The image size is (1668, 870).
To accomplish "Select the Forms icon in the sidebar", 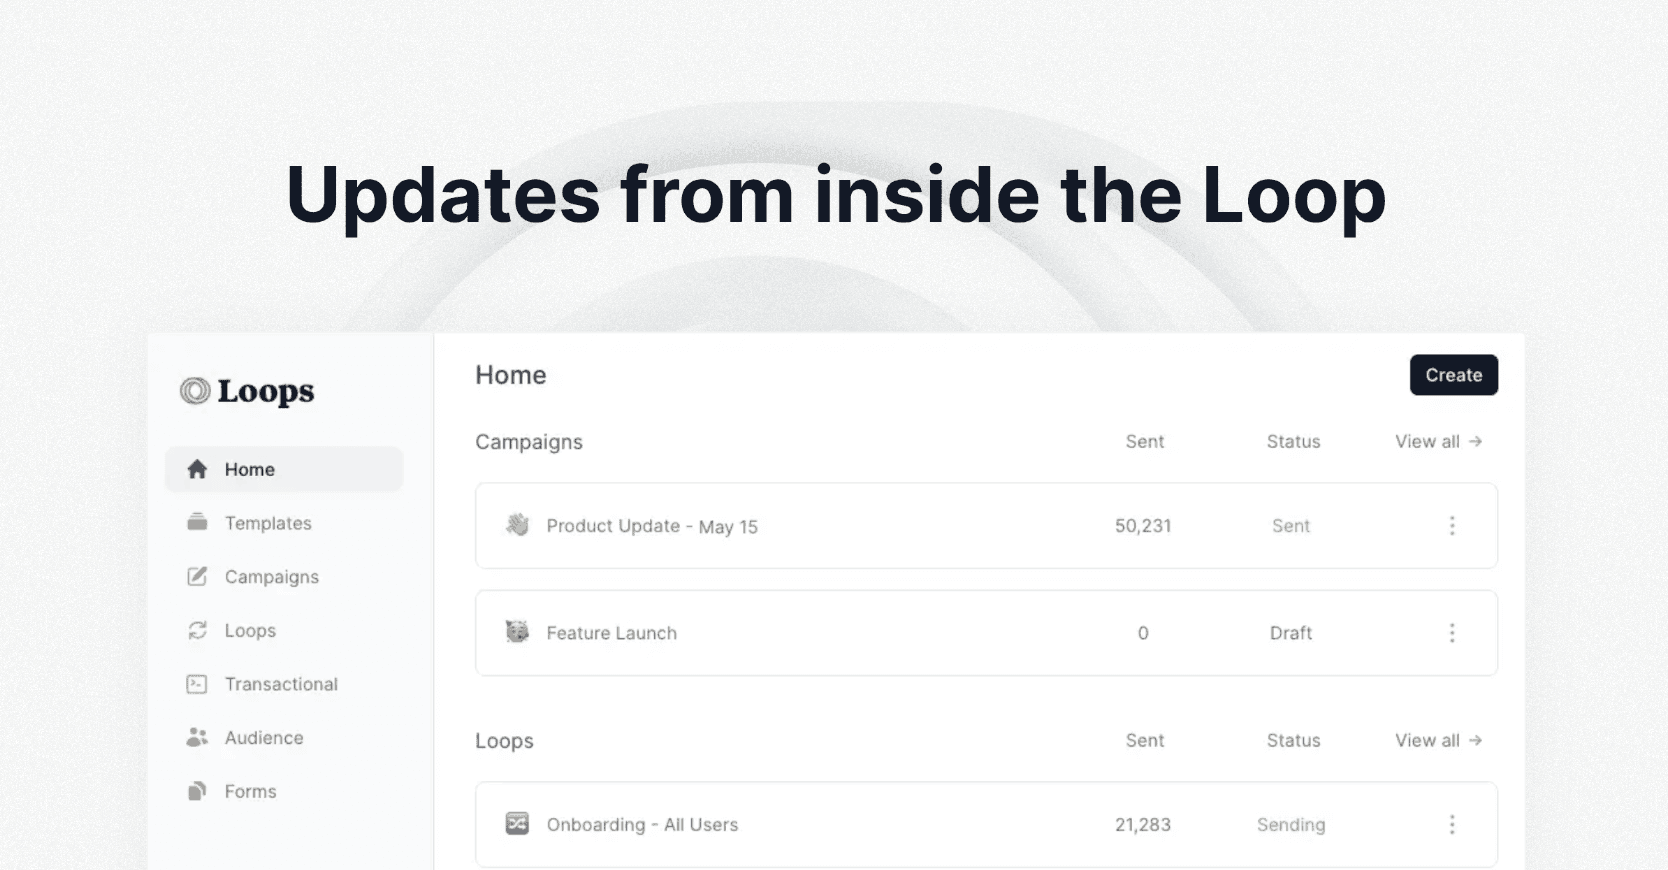I will point(197,791).
